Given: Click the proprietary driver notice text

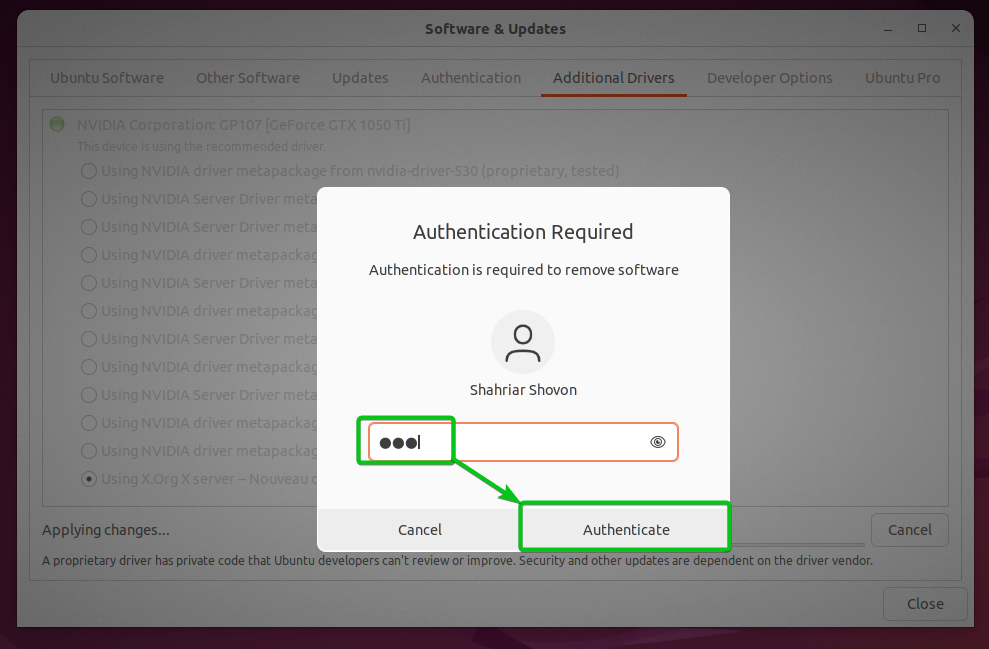Looking at the screenshot, I should 457,560.
